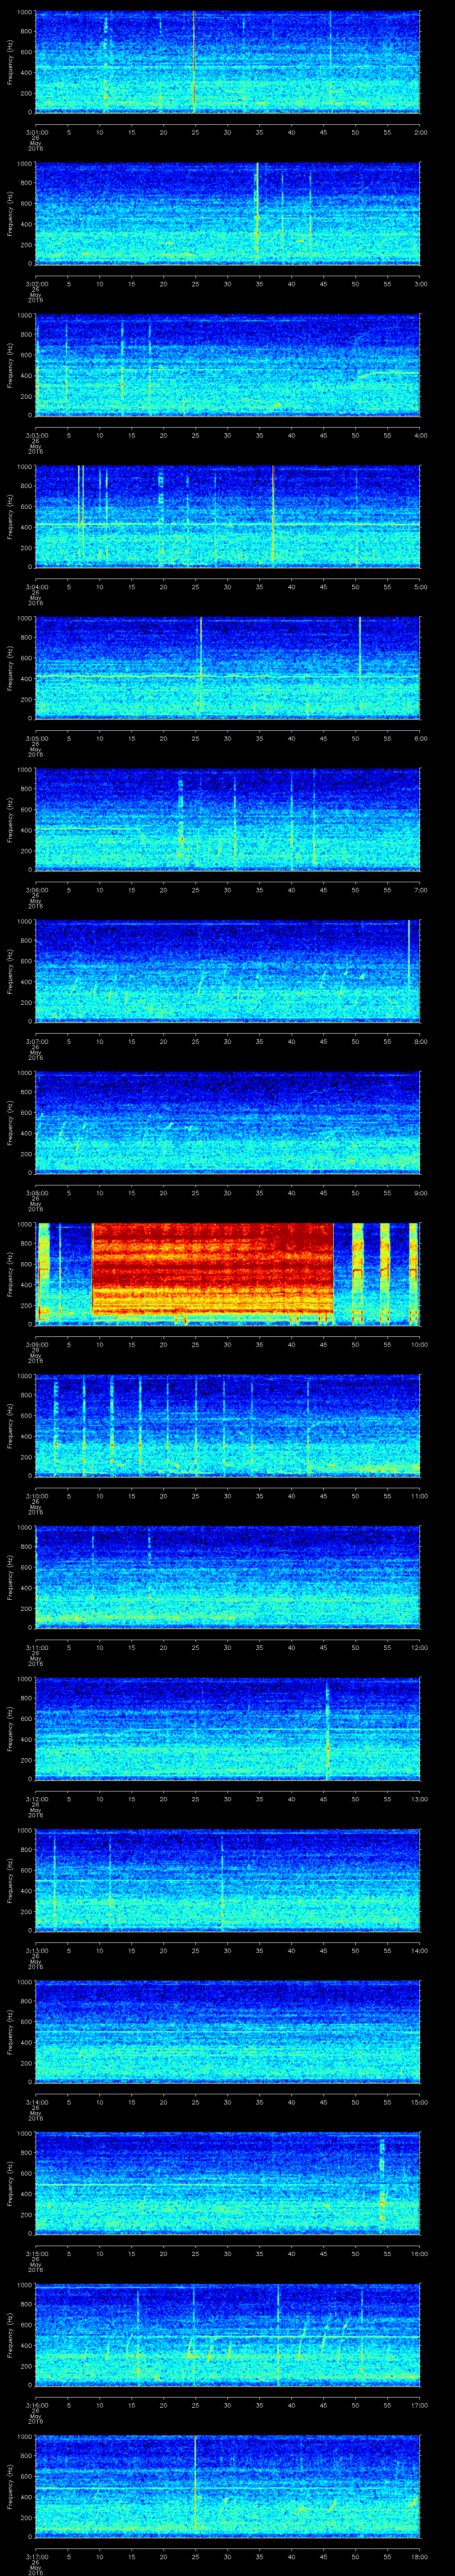
Task: Click the spectrogram panel starting at 3:07:00
Action: point(228,971)
